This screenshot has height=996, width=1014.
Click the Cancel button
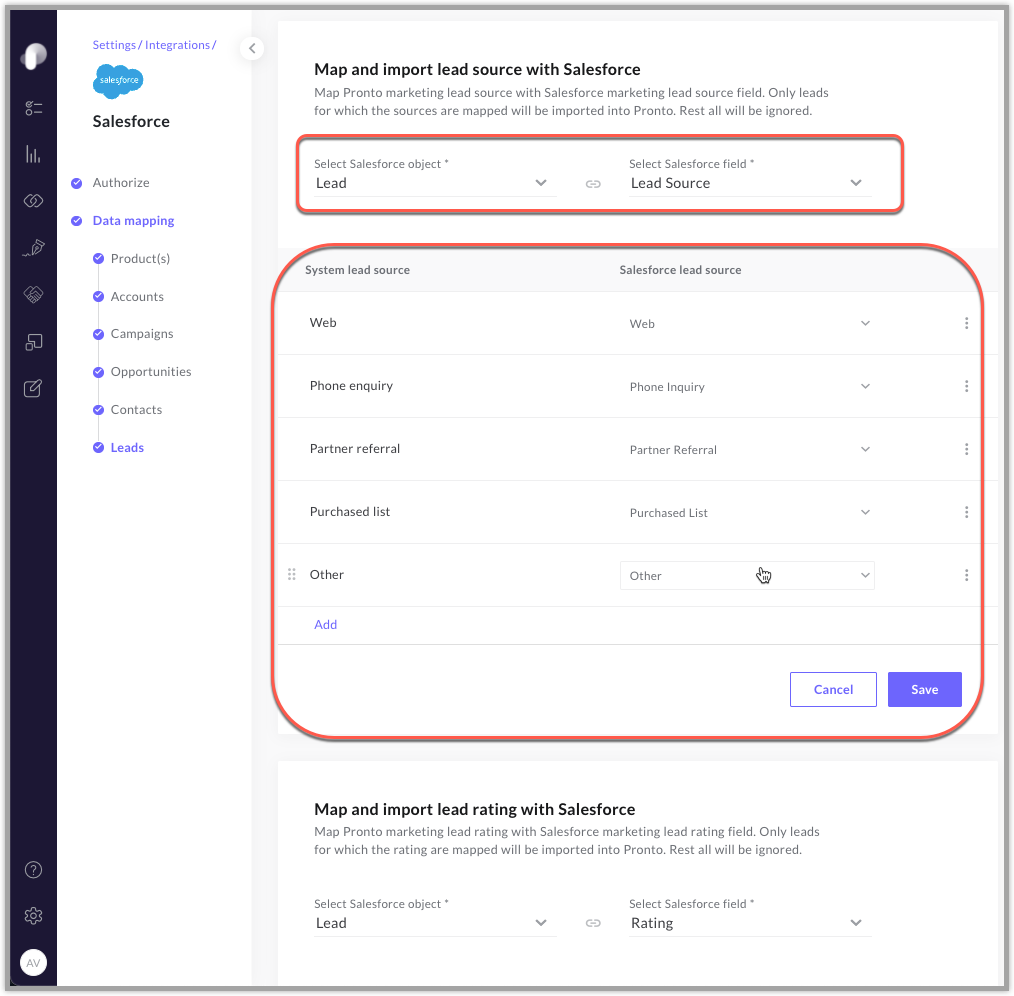833,689
